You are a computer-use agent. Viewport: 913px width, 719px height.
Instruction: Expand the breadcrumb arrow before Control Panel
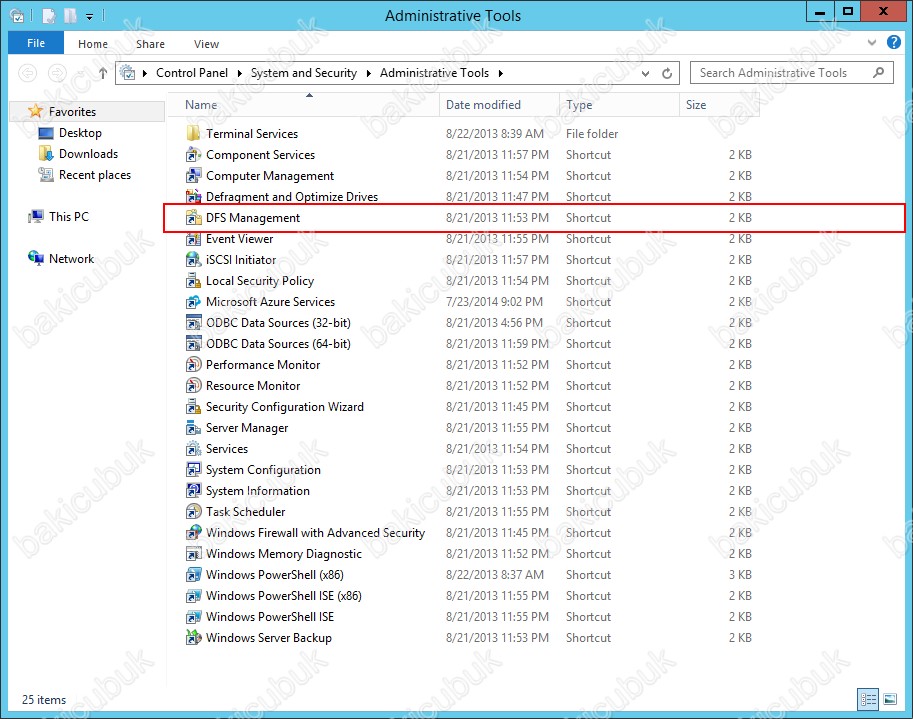(x=144, y=73)
